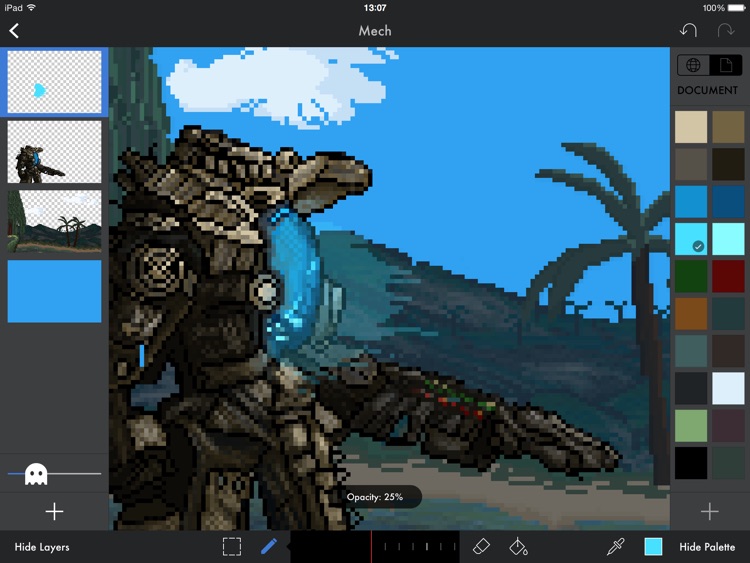Pick the dark red palette color
This screenshot has width=750, height=563.
tap(728, 276)
